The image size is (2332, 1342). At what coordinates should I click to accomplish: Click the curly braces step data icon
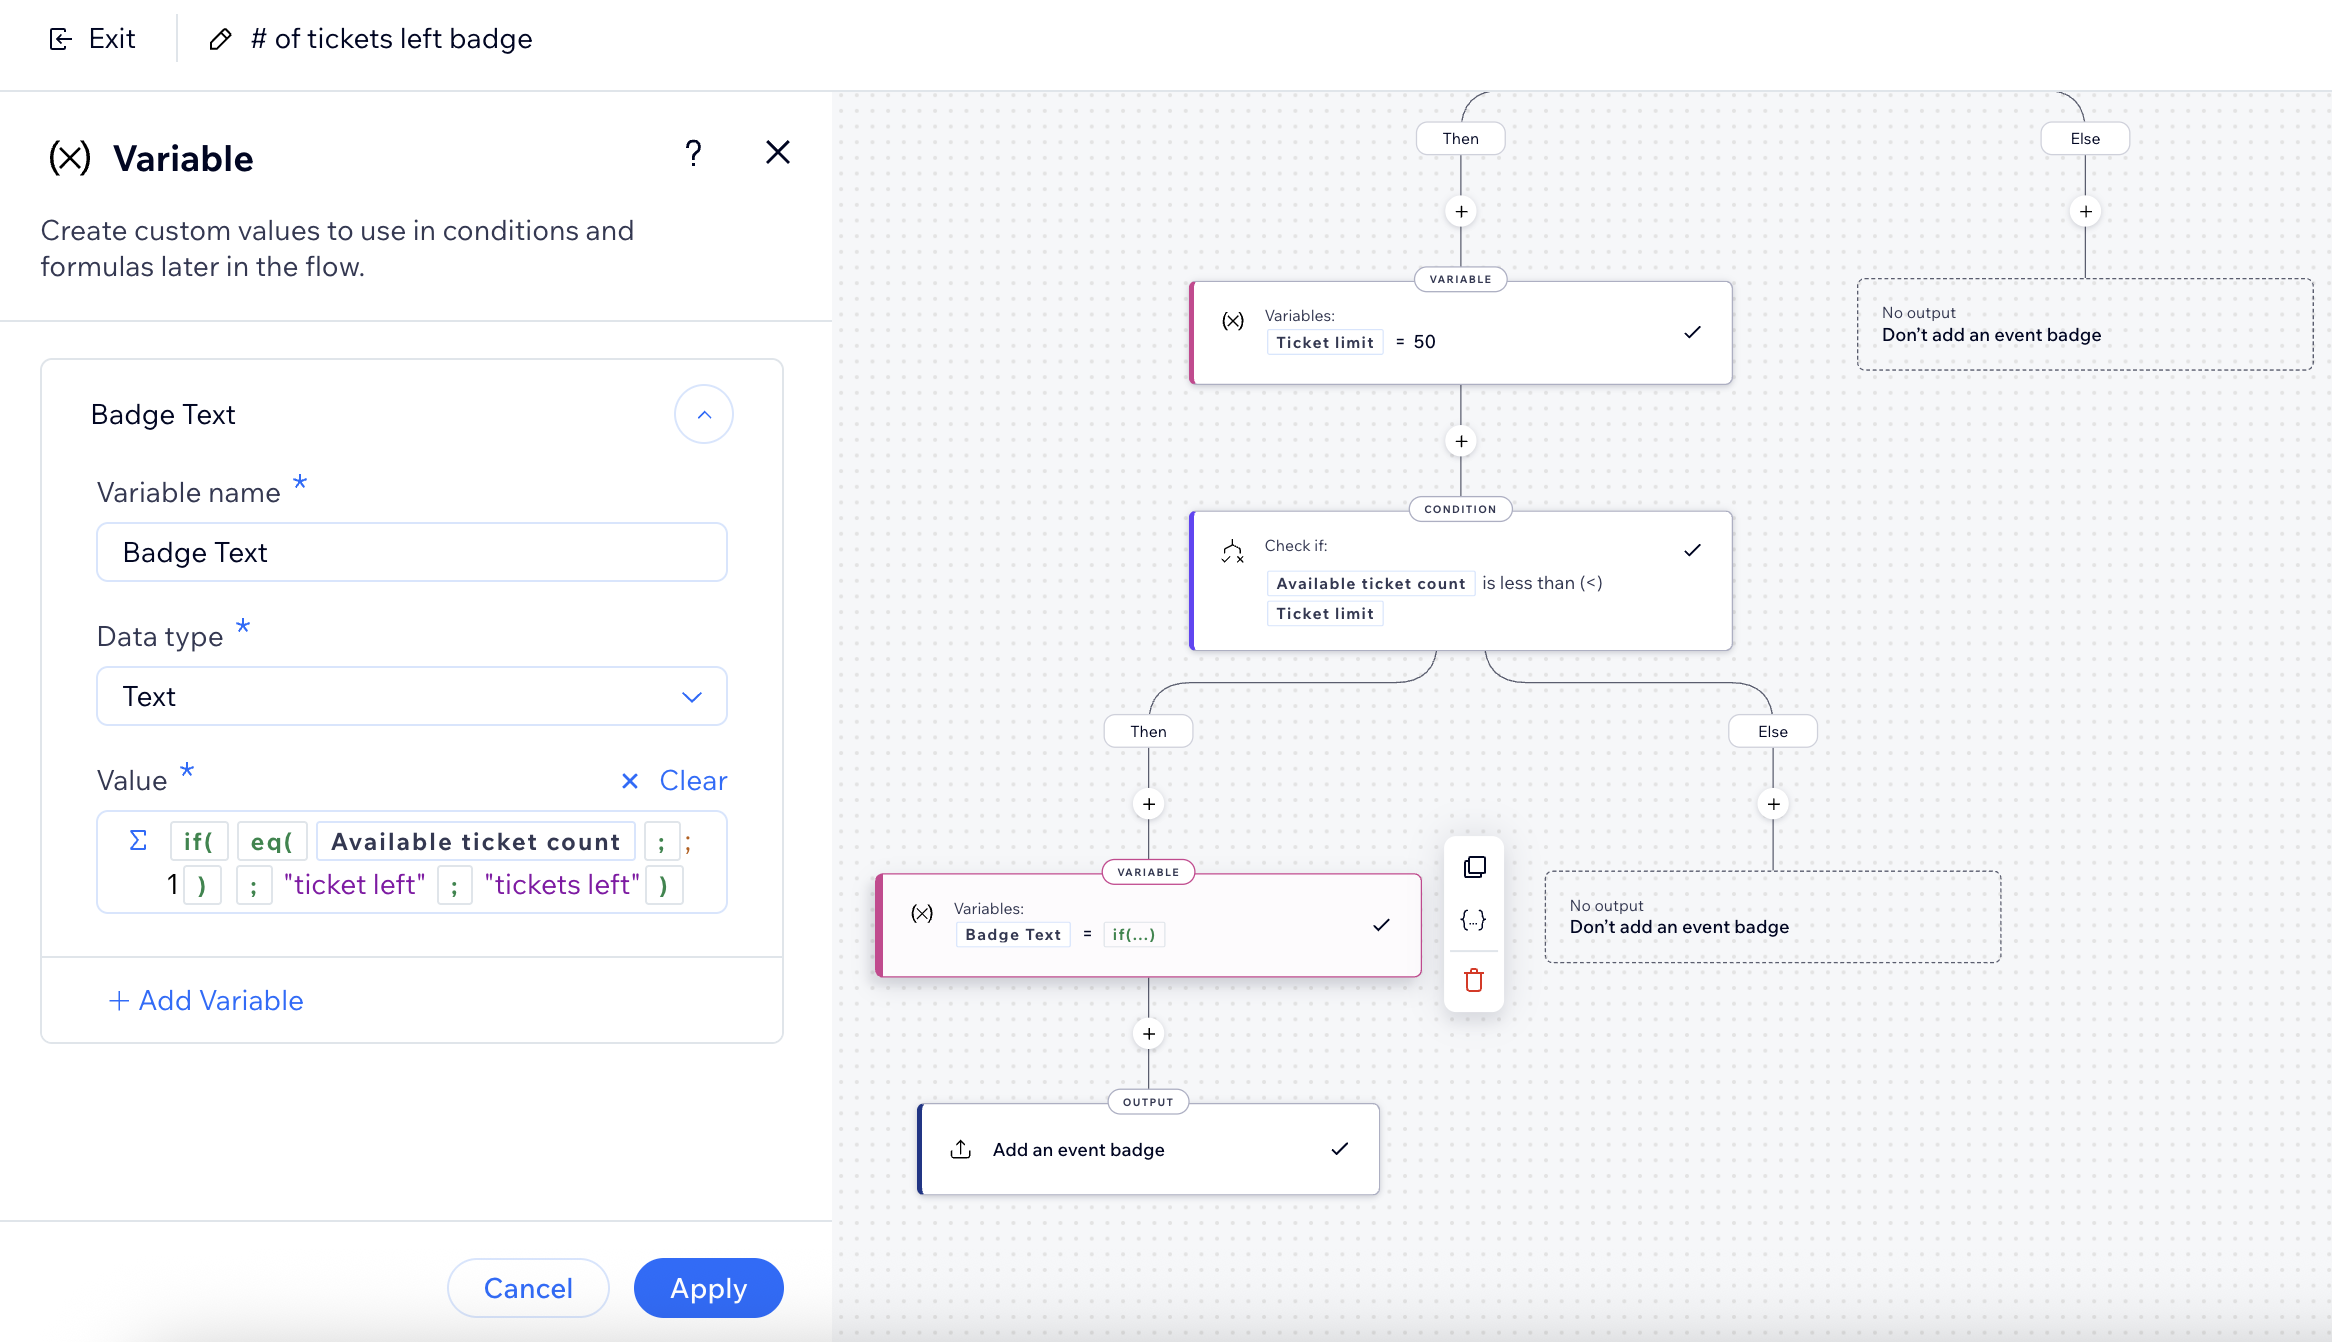tap(1474, 920)
